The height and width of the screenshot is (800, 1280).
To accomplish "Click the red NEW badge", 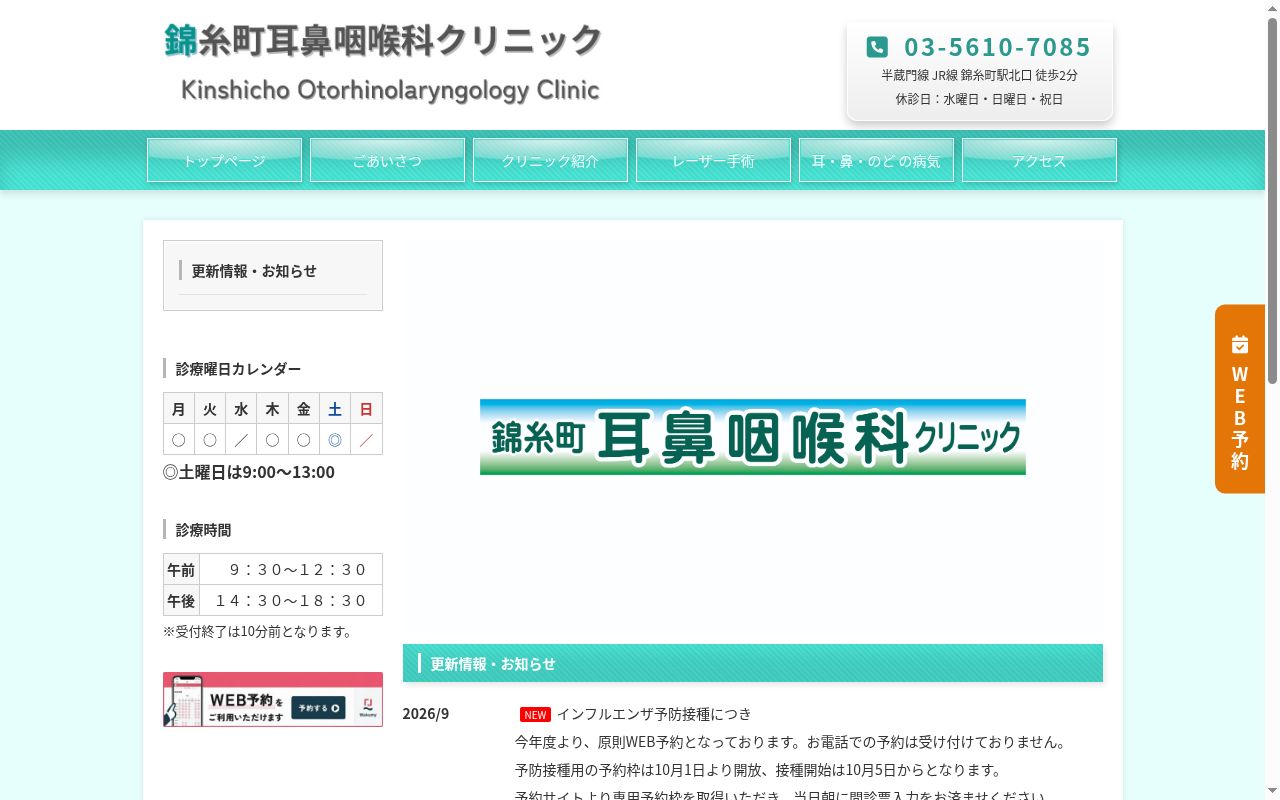I will tap(535, 714).
